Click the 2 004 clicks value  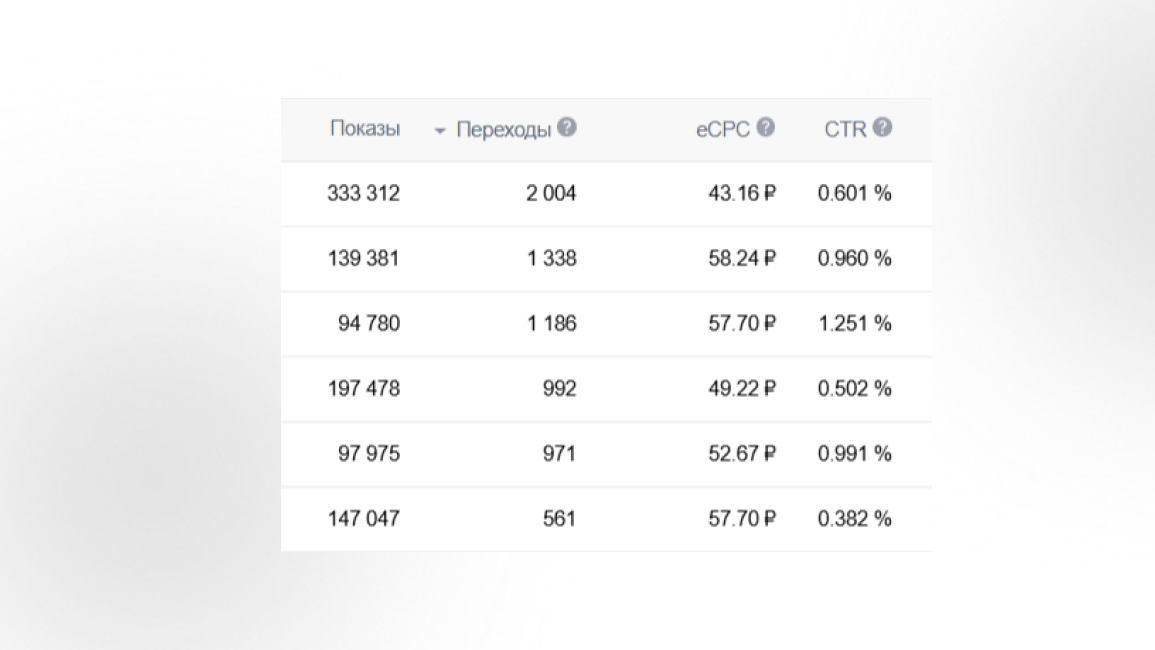(x=551, y=194)
